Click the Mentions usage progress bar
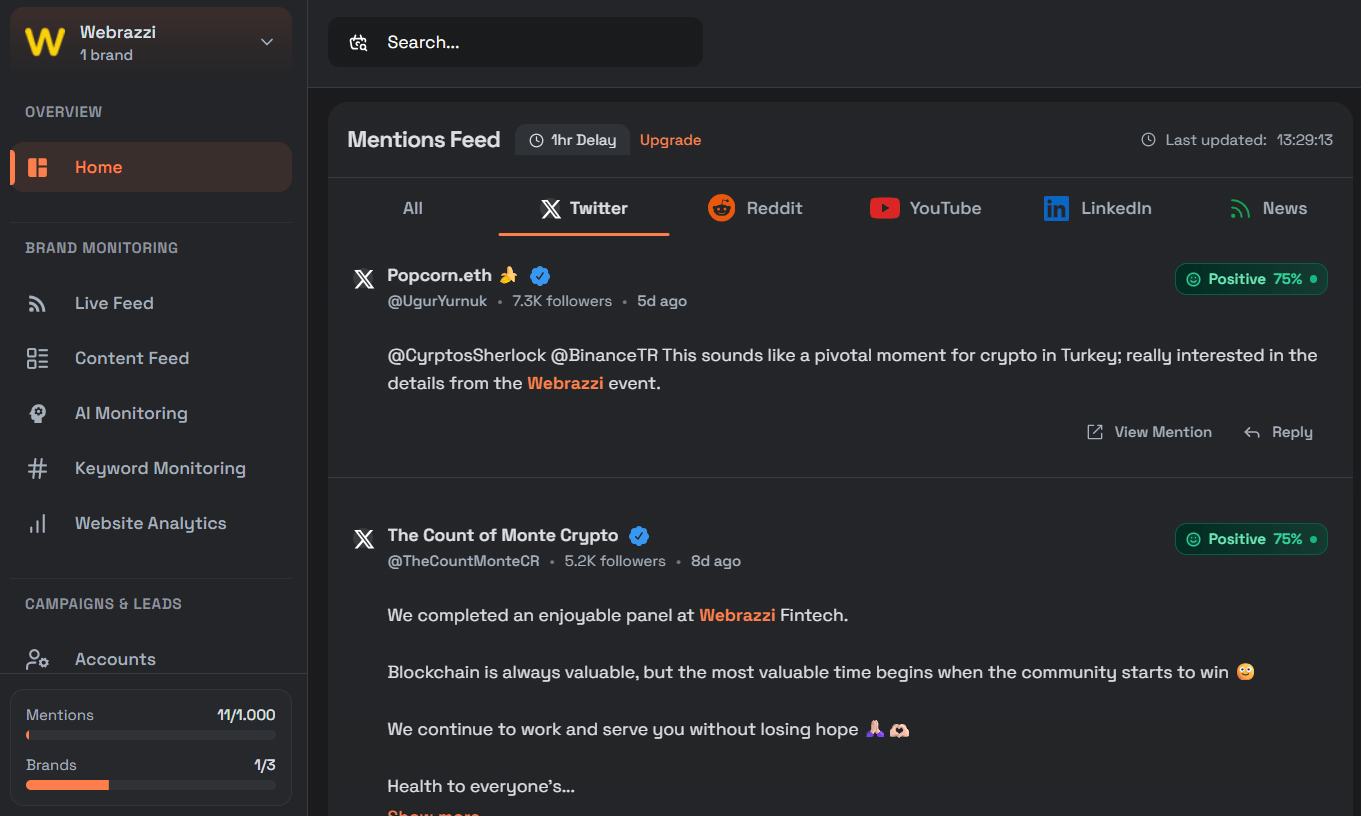The height and width of the screenshot is (816, 1361). (151, 735)
